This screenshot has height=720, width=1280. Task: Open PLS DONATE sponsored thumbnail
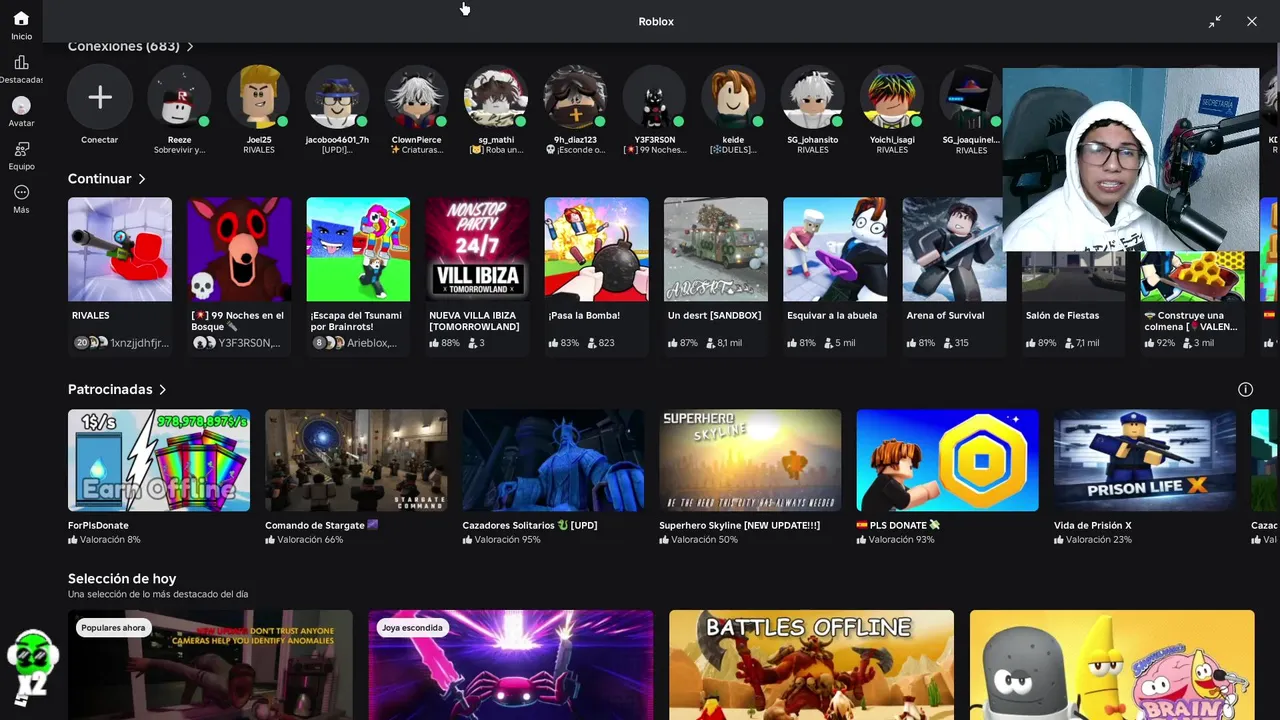[x=947, y=460]
